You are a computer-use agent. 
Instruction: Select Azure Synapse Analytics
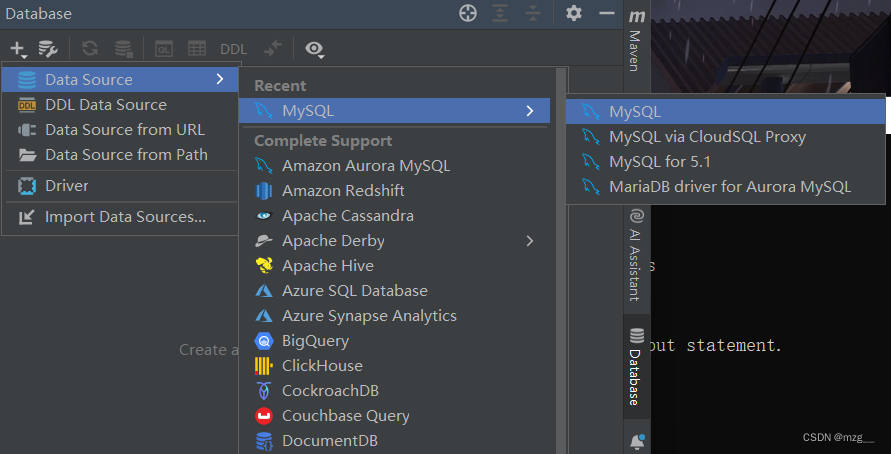(x=394, y=316)
